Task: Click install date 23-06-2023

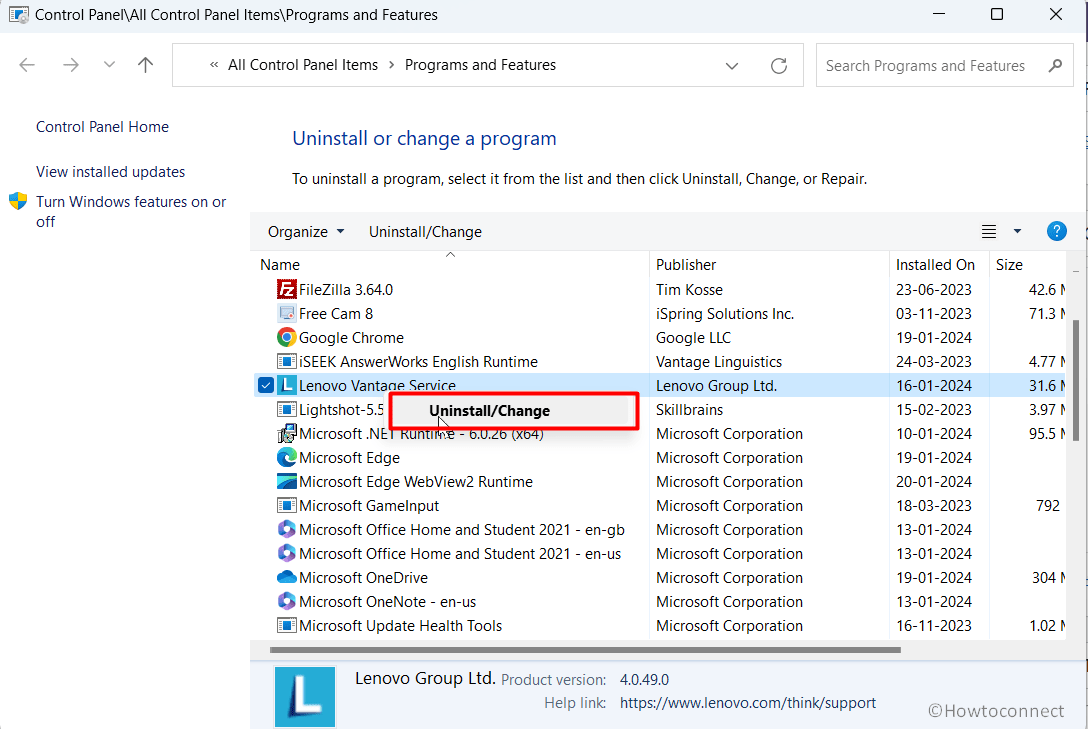Action: [x=933, y=290]
